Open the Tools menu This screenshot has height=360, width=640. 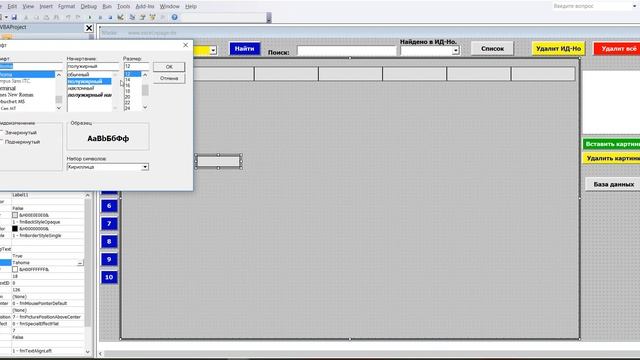pos(124,7)
